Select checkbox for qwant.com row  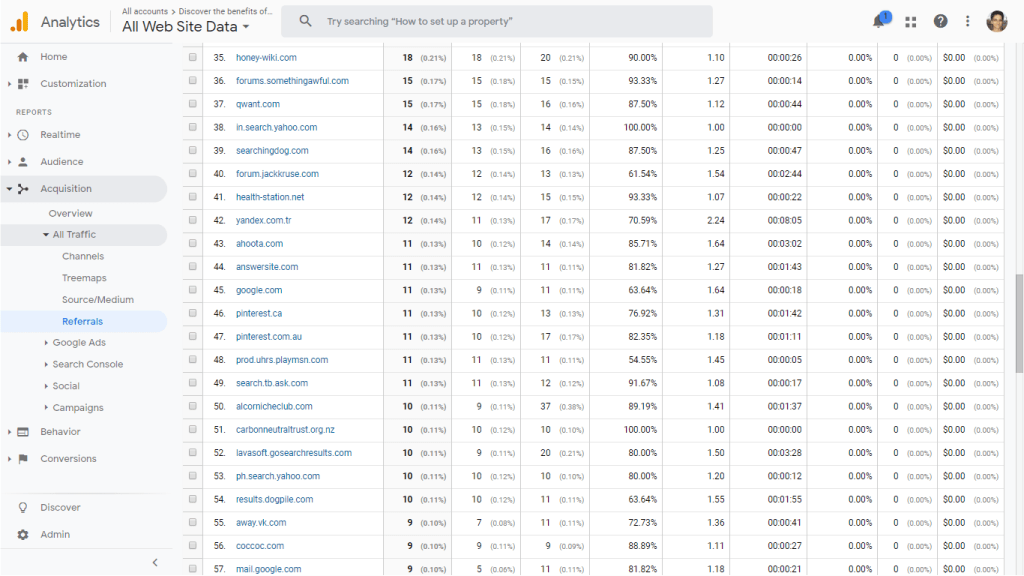pyautogui.click(x=193, y=104)
